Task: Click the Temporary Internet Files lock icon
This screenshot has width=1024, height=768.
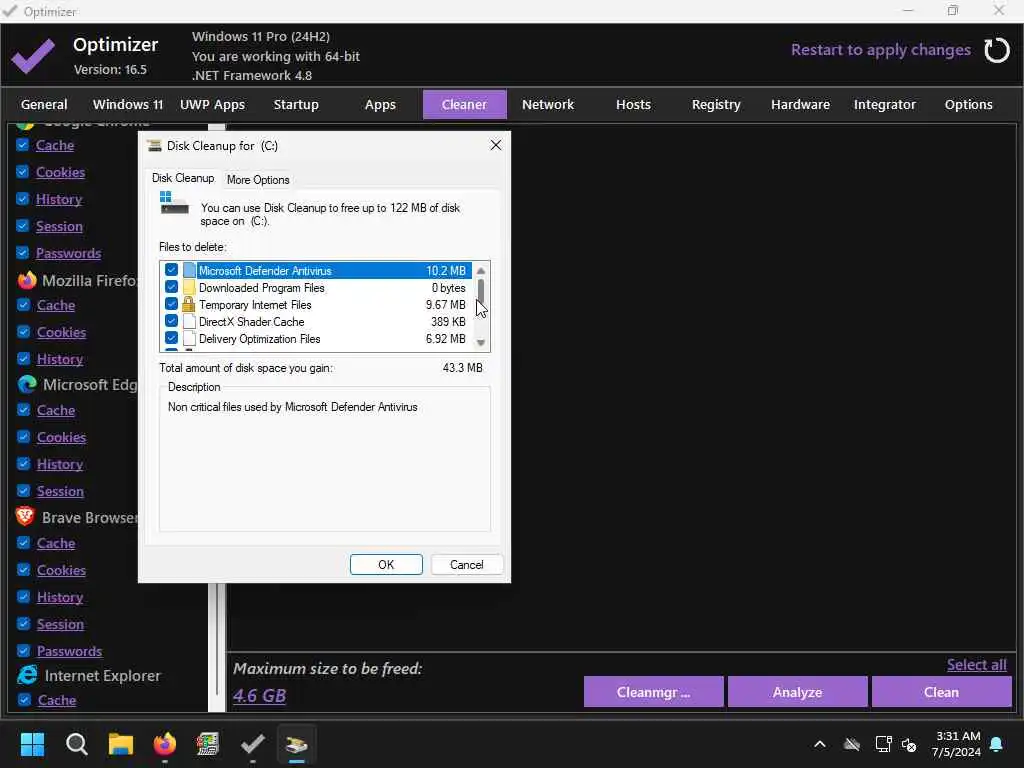Action: (189, 304)
